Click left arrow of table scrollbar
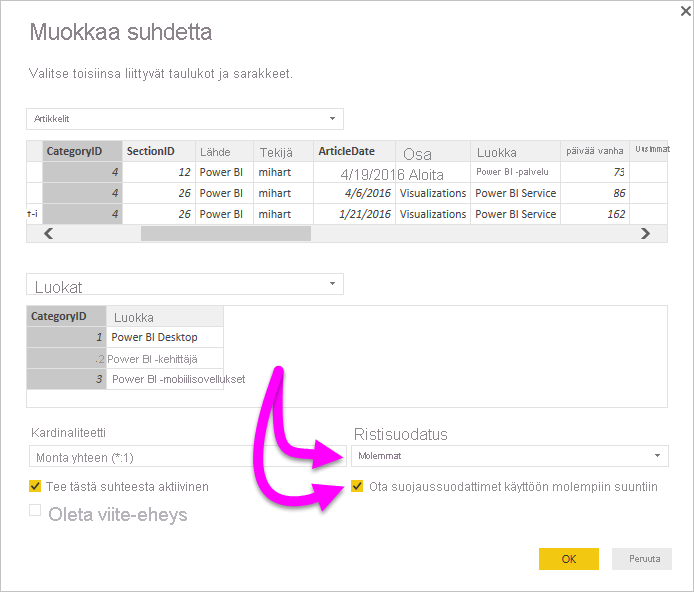The image size is (694, 592). pos(49,233)
